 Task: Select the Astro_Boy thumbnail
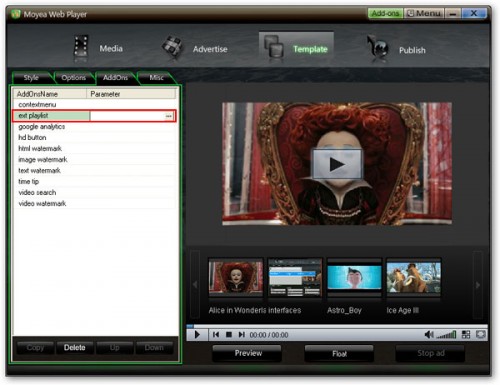point(354,277)
